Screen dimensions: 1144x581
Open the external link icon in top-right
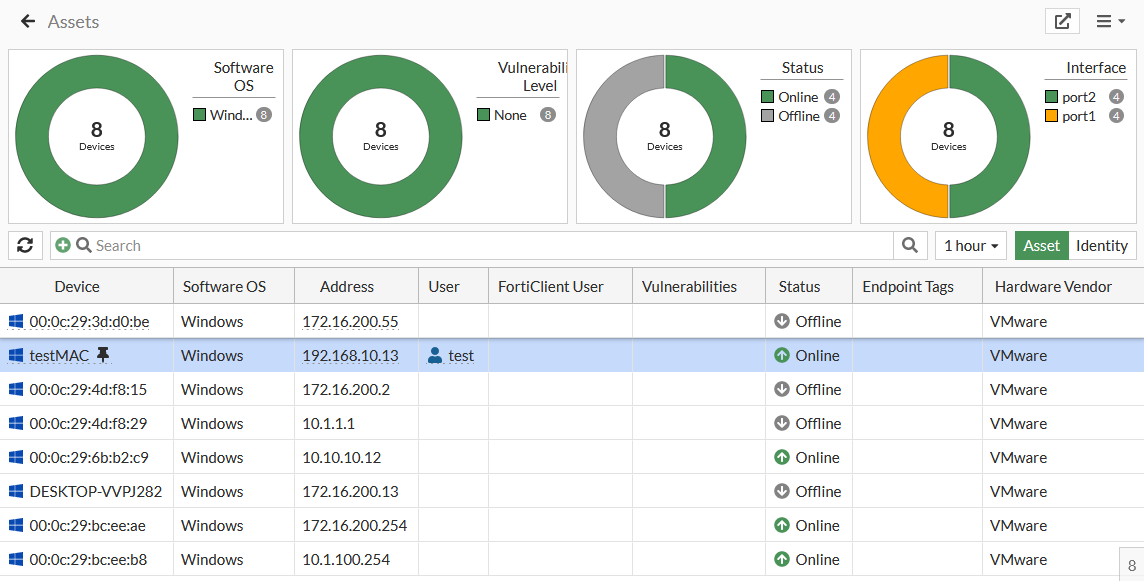1062,20
